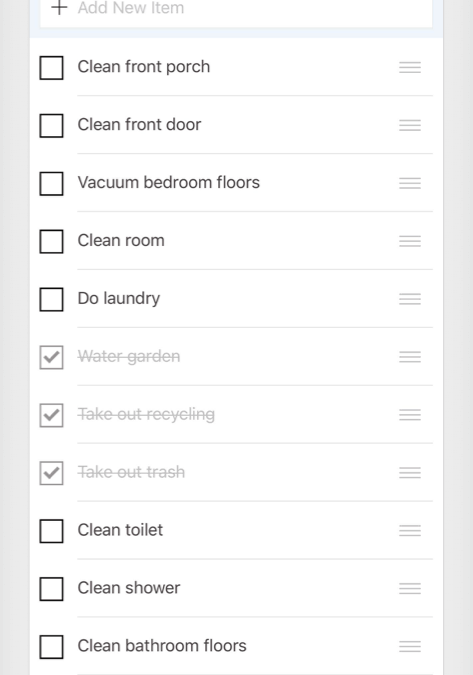Click the Clean bathroom floors item text
The width and height of the screenshot is (473, 675).
click(162, 646)
